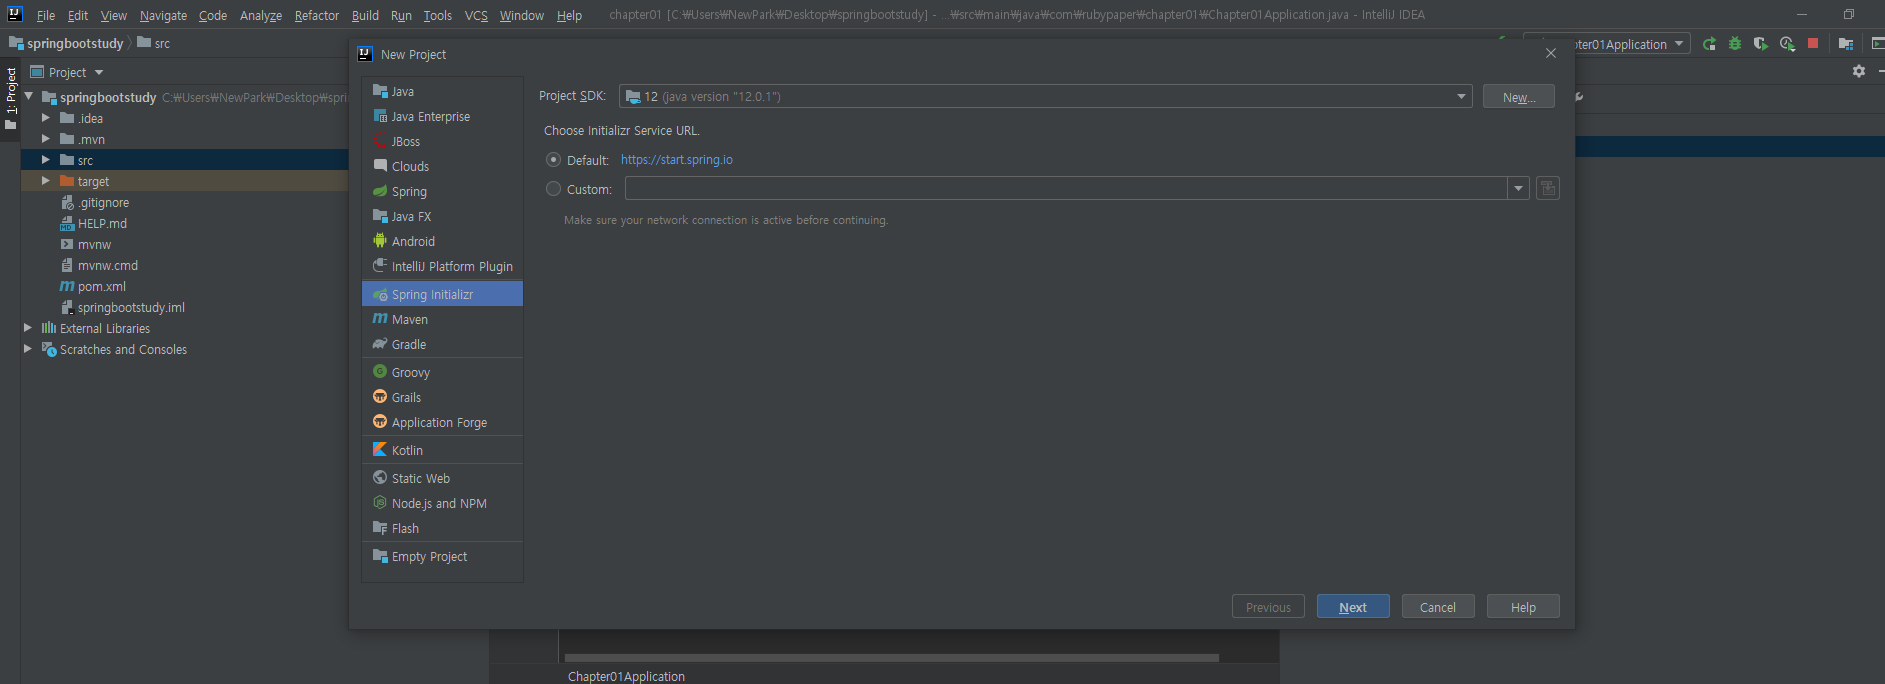Select Grails project type
This screenshot has height=684, width=1885.
pyautogui.click(x=442, y=397)
